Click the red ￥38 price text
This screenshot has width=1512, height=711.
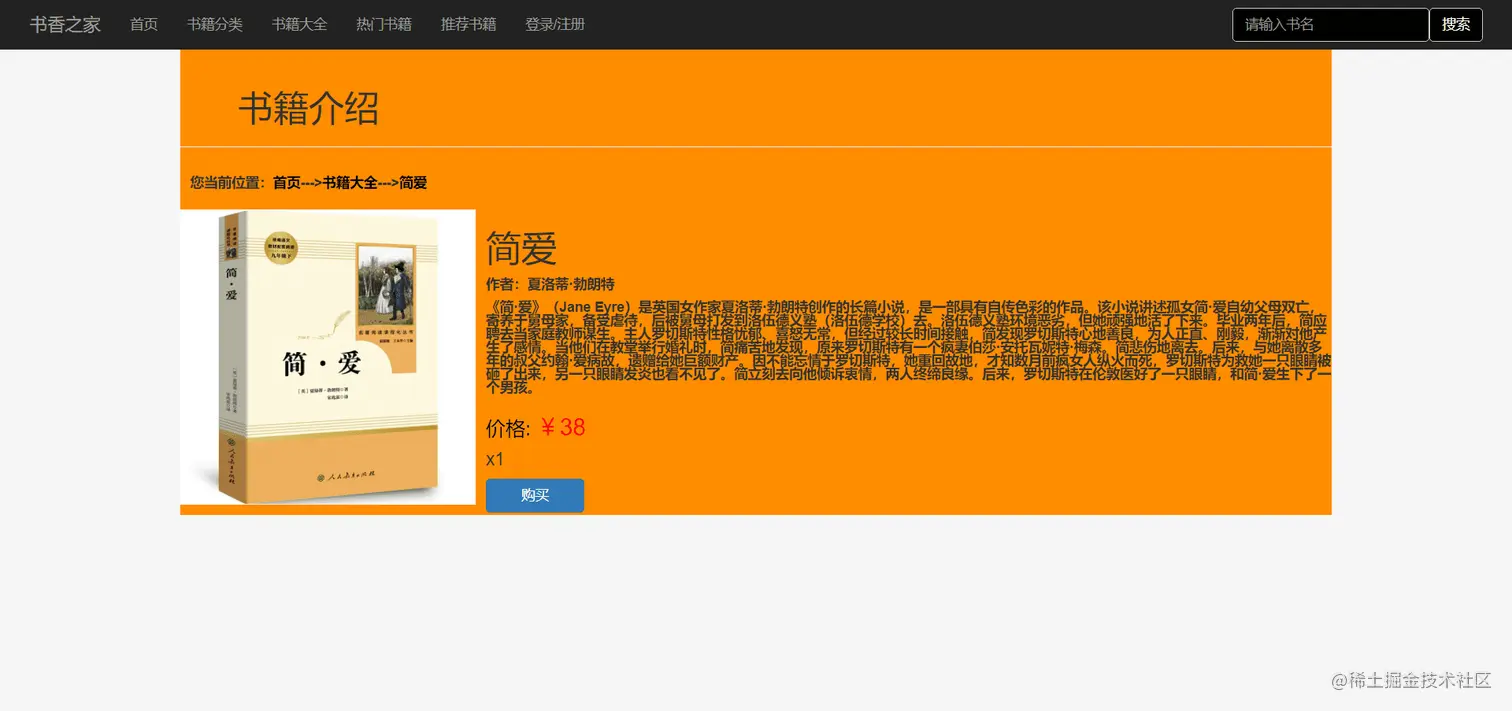561,426
